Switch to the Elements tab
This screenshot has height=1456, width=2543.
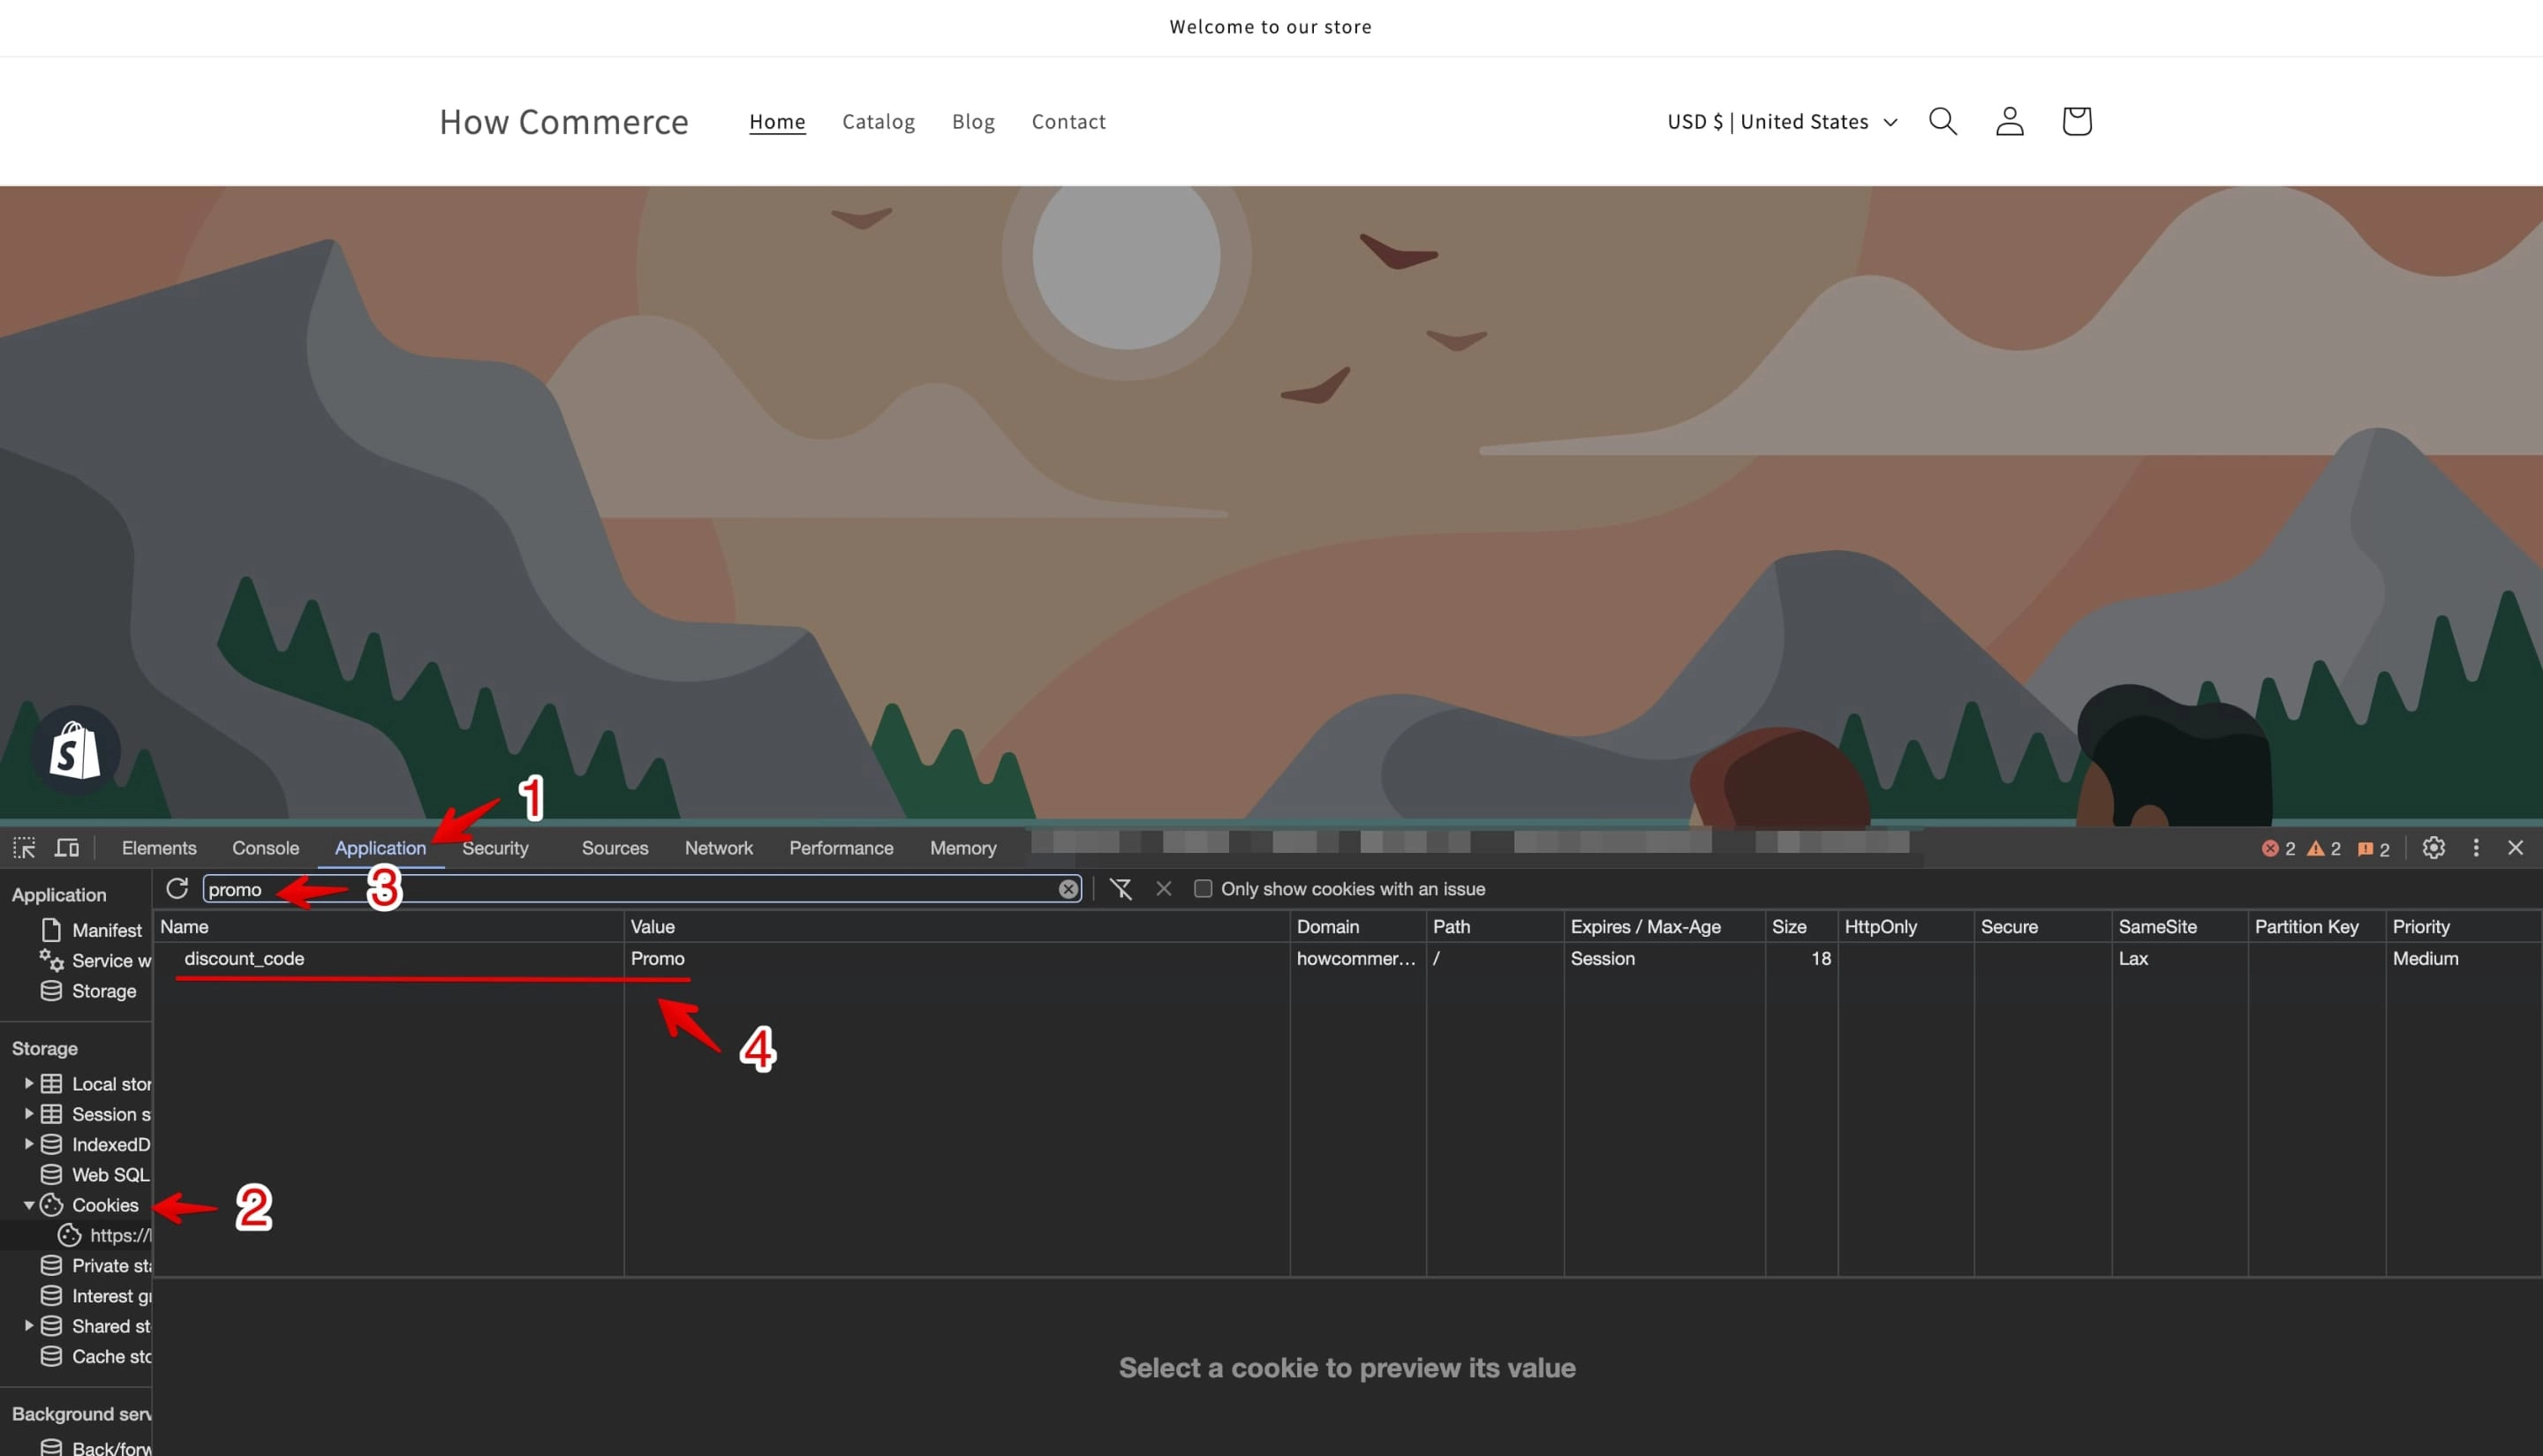point(159,848)
